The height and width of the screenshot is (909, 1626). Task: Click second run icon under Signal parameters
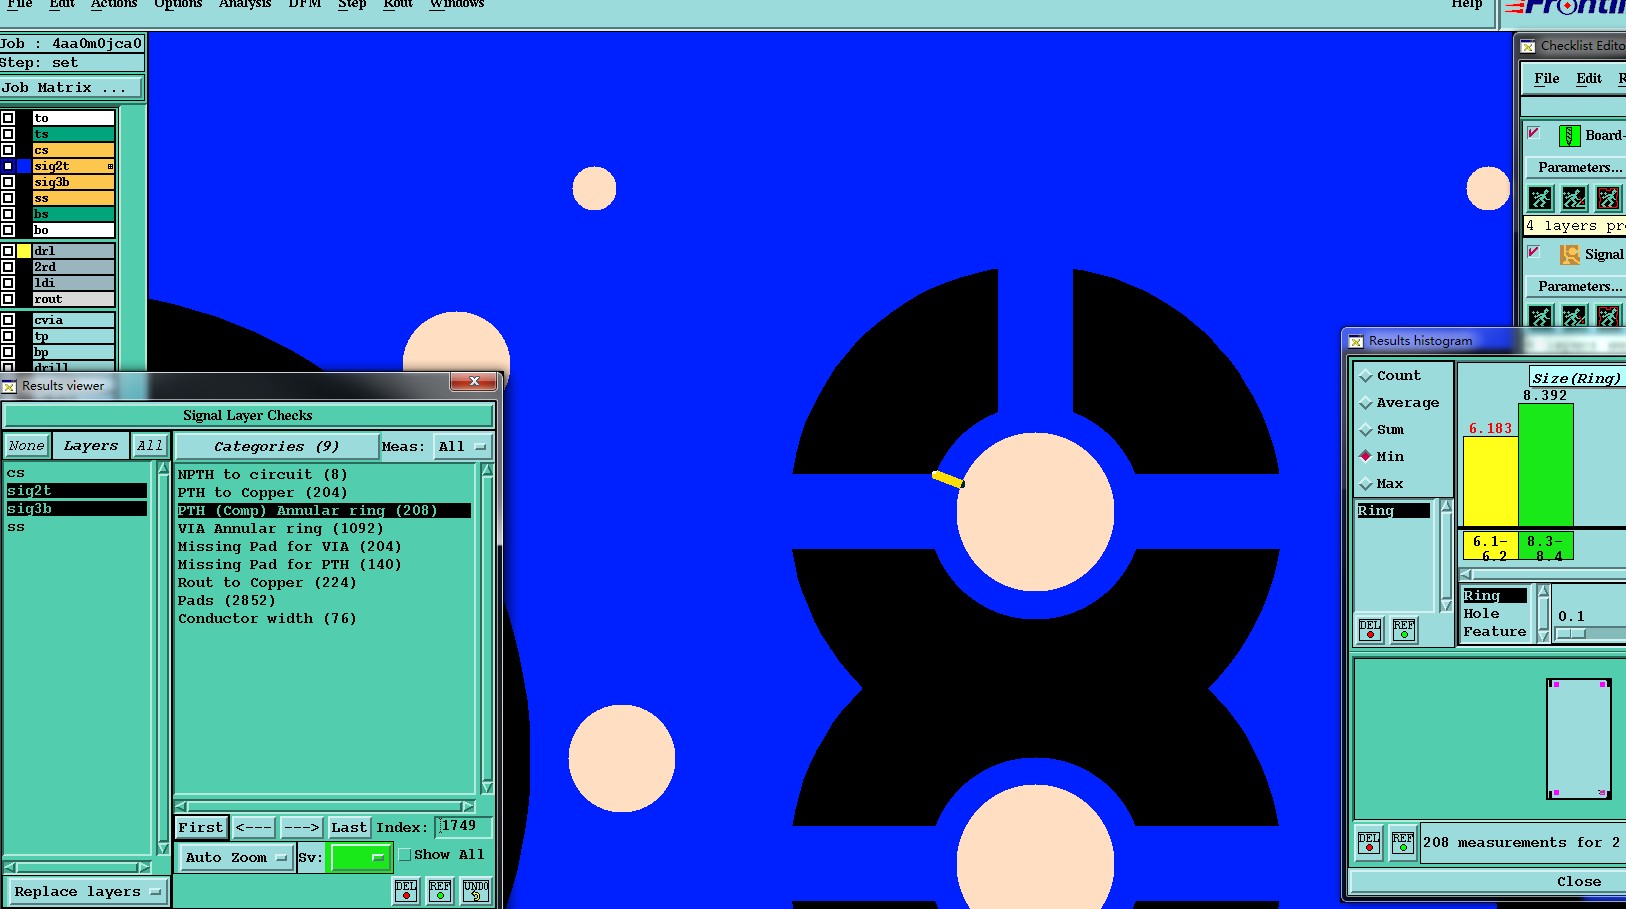pos(1574,316)
